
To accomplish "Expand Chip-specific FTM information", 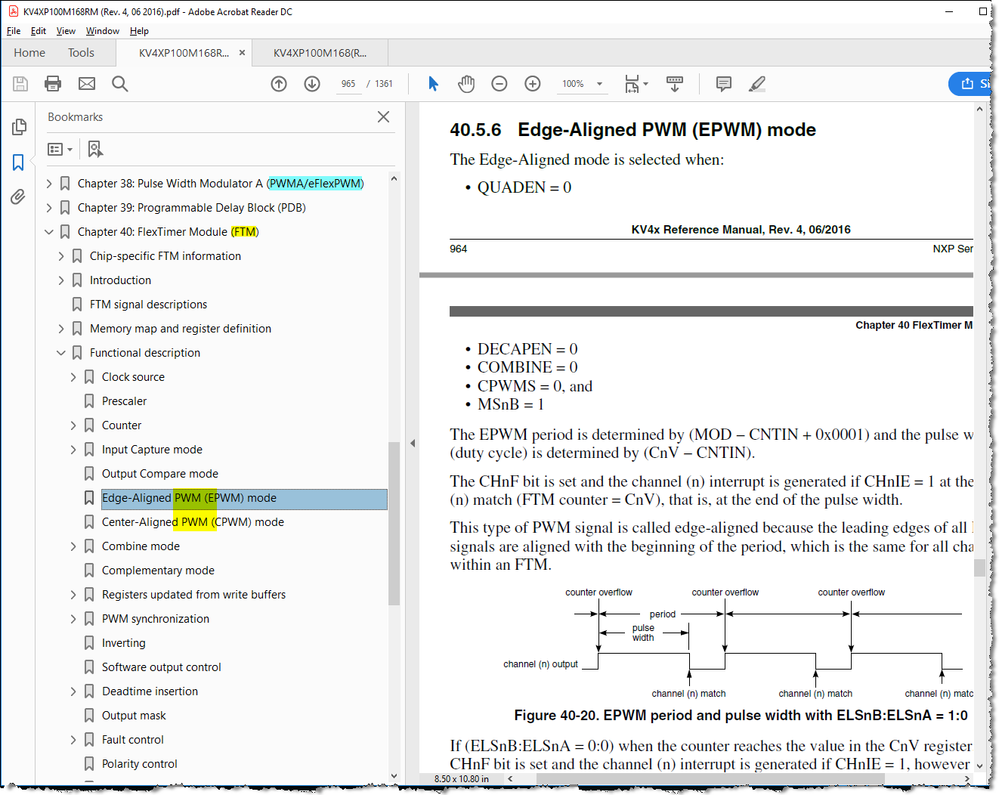I will pyautogui.click(x=61, y=256).
